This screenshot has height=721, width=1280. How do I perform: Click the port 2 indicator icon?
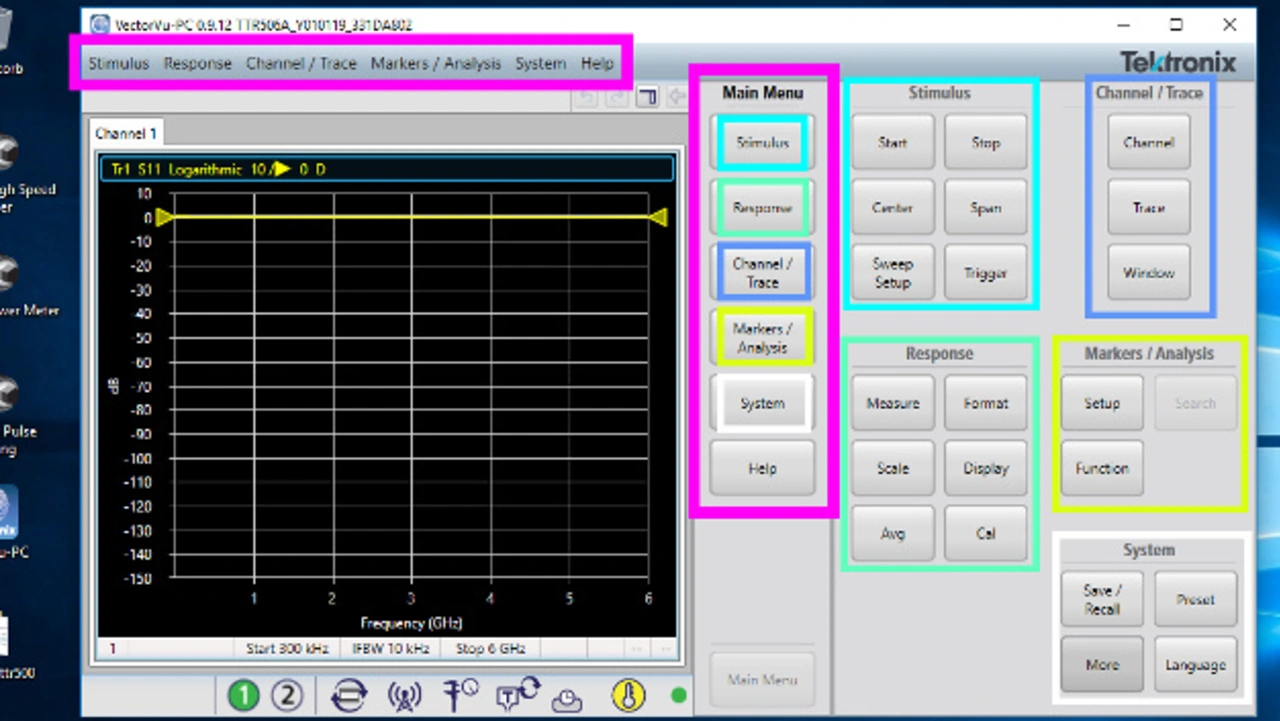click(287, 696)
